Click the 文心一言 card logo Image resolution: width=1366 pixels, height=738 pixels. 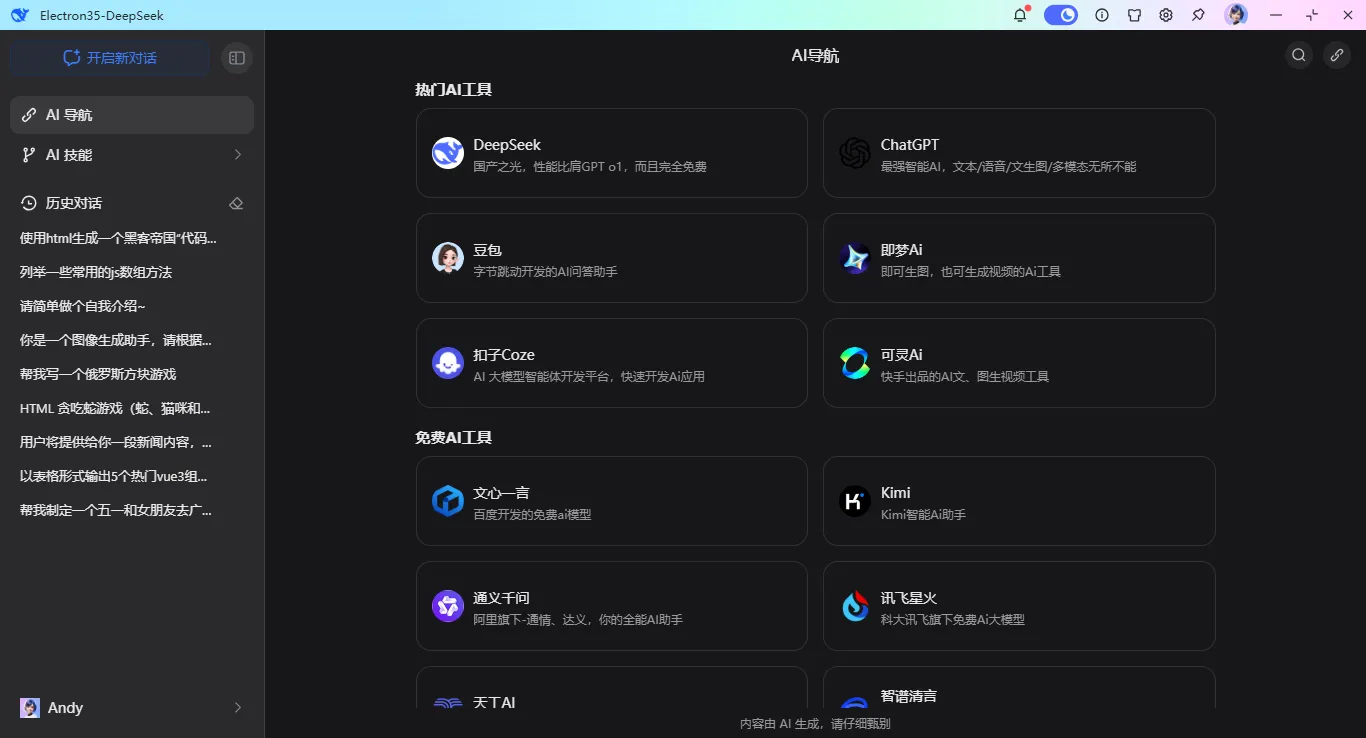(x=448, y=501)
